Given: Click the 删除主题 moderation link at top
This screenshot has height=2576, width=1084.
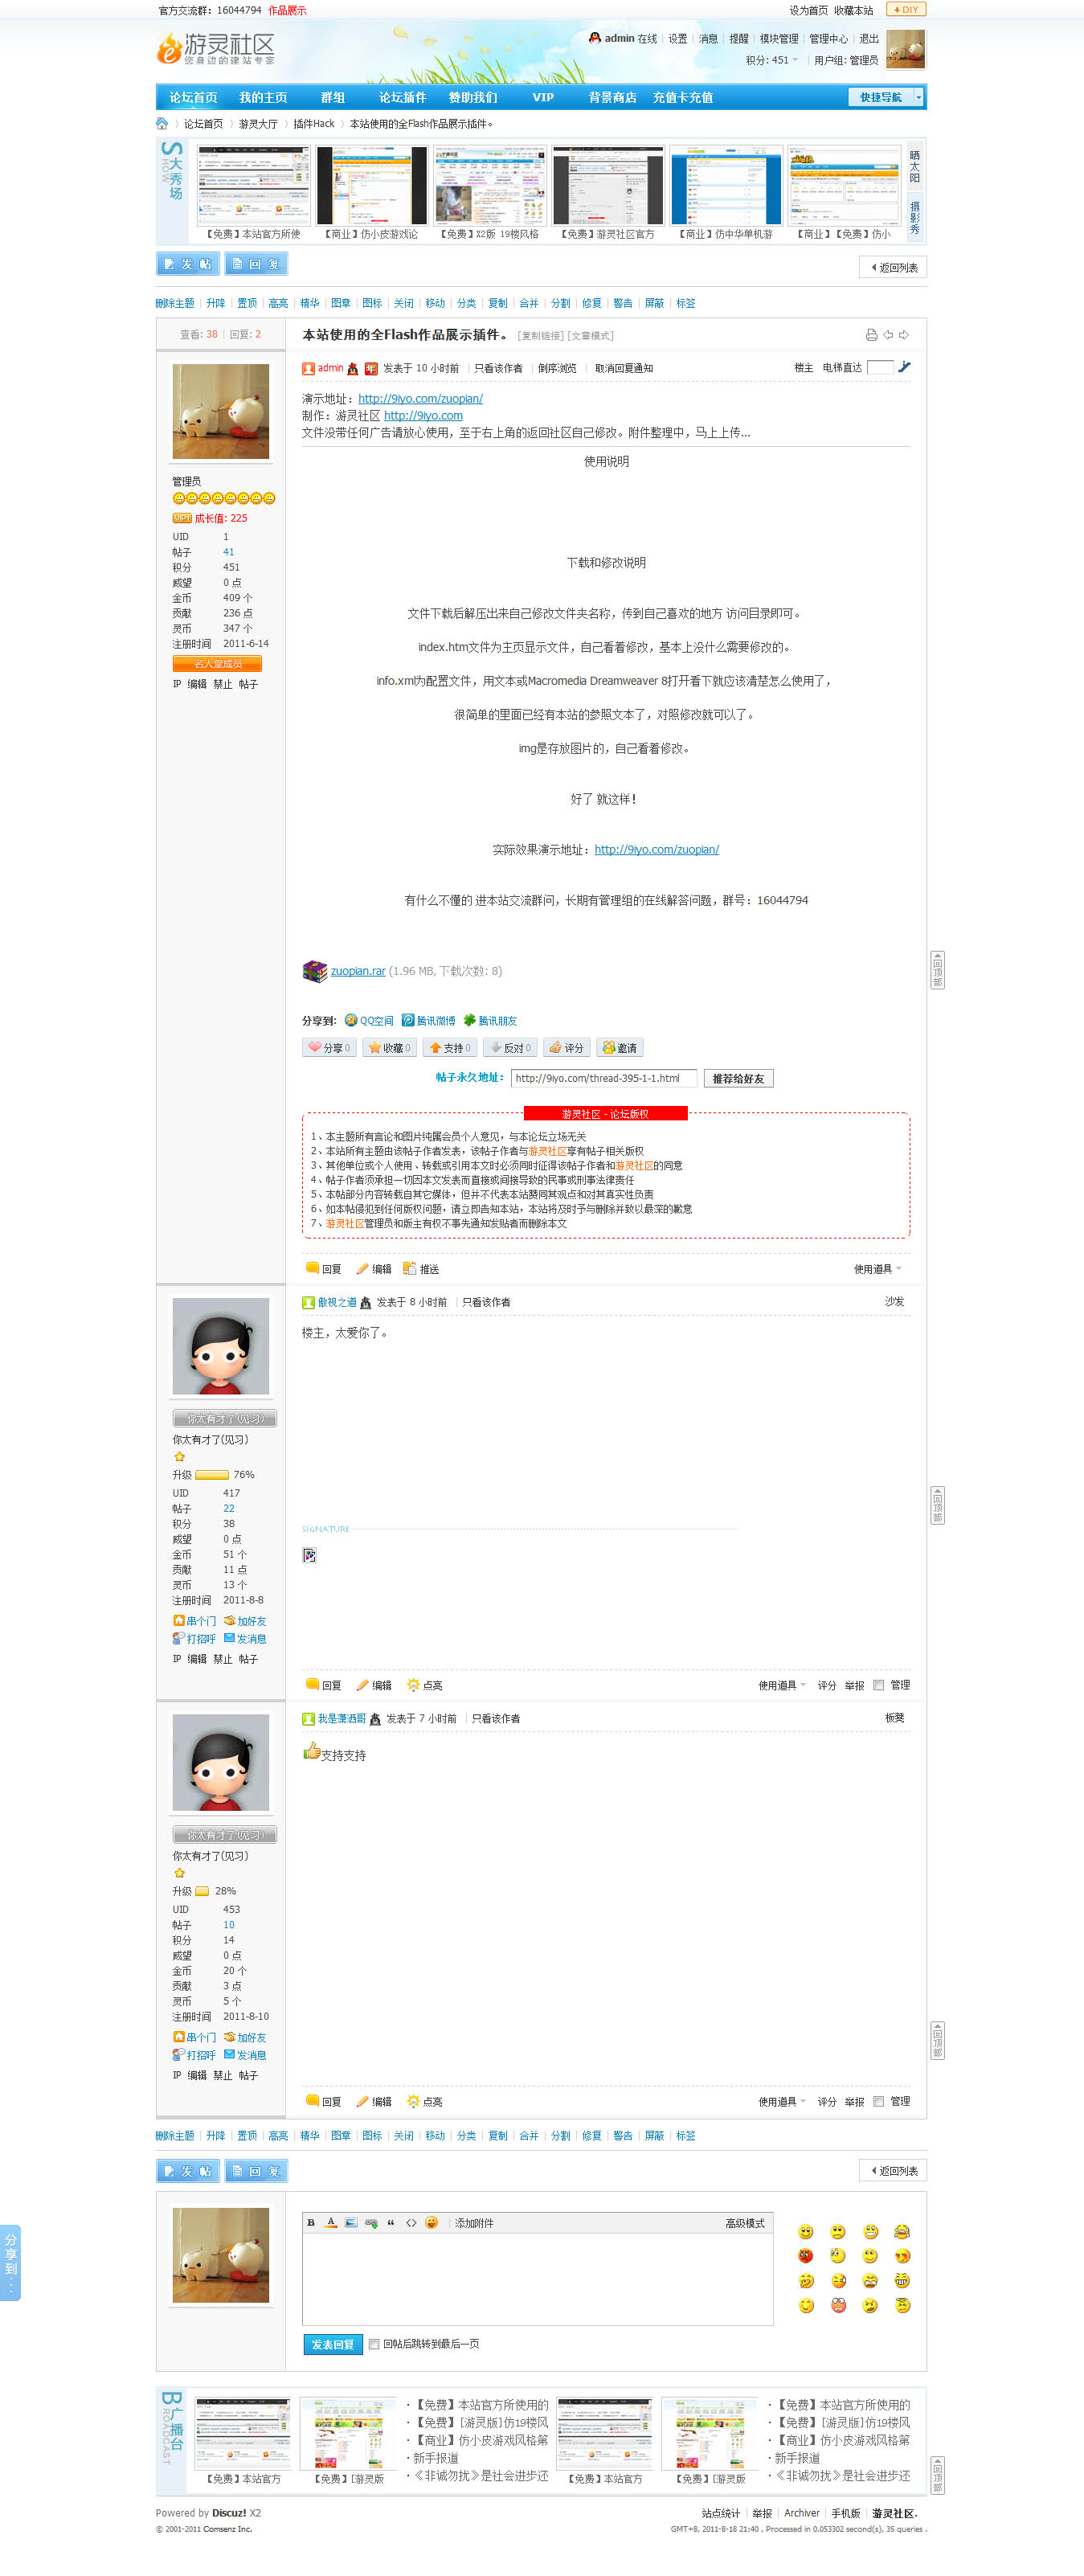Looking at the screenshot, I should coord(175,303).
